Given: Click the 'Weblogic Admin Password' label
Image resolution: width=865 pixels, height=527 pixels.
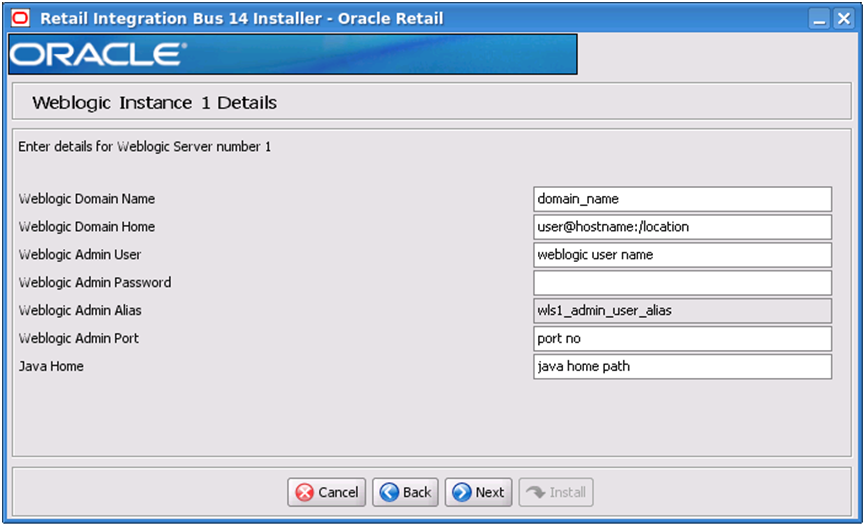Looking at the screenshot, I should click(95, 283).
